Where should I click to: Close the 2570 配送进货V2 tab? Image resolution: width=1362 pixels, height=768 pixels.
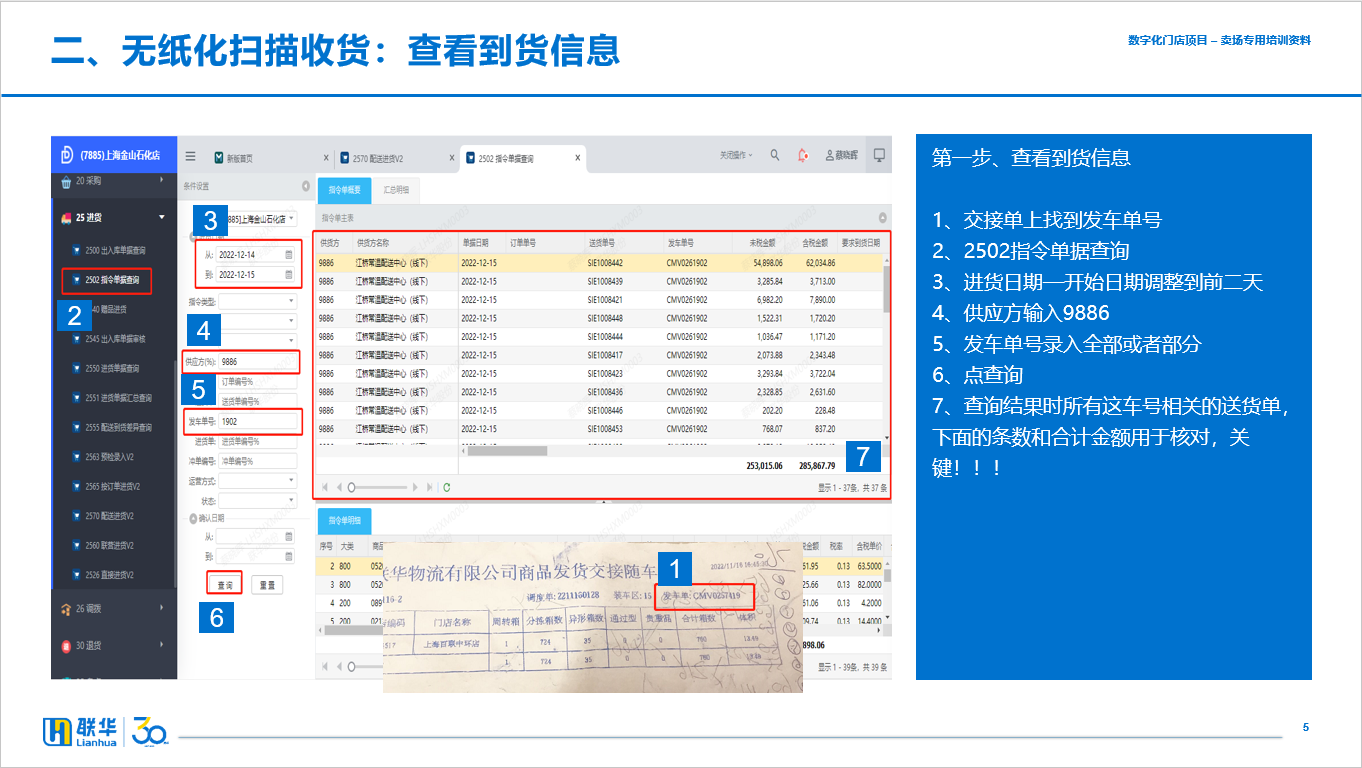[450, 158]
